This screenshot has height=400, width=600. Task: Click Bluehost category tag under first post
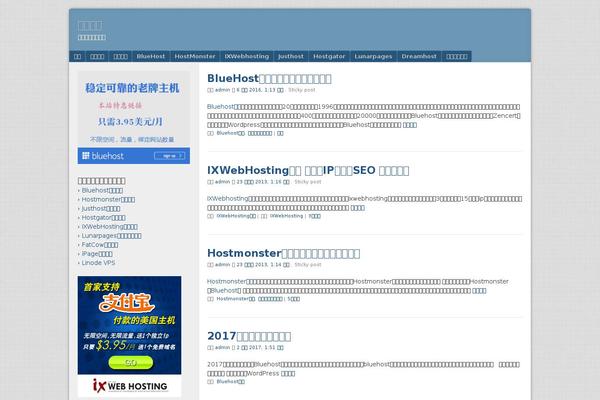tap(230, 133)
